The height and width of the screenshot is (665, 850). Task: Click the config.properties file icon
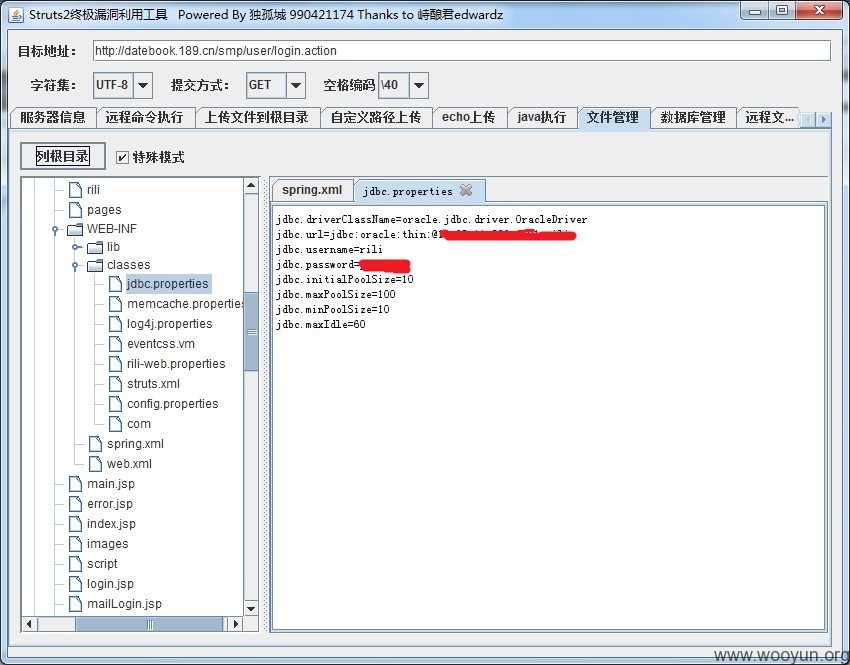click(115, 404)
